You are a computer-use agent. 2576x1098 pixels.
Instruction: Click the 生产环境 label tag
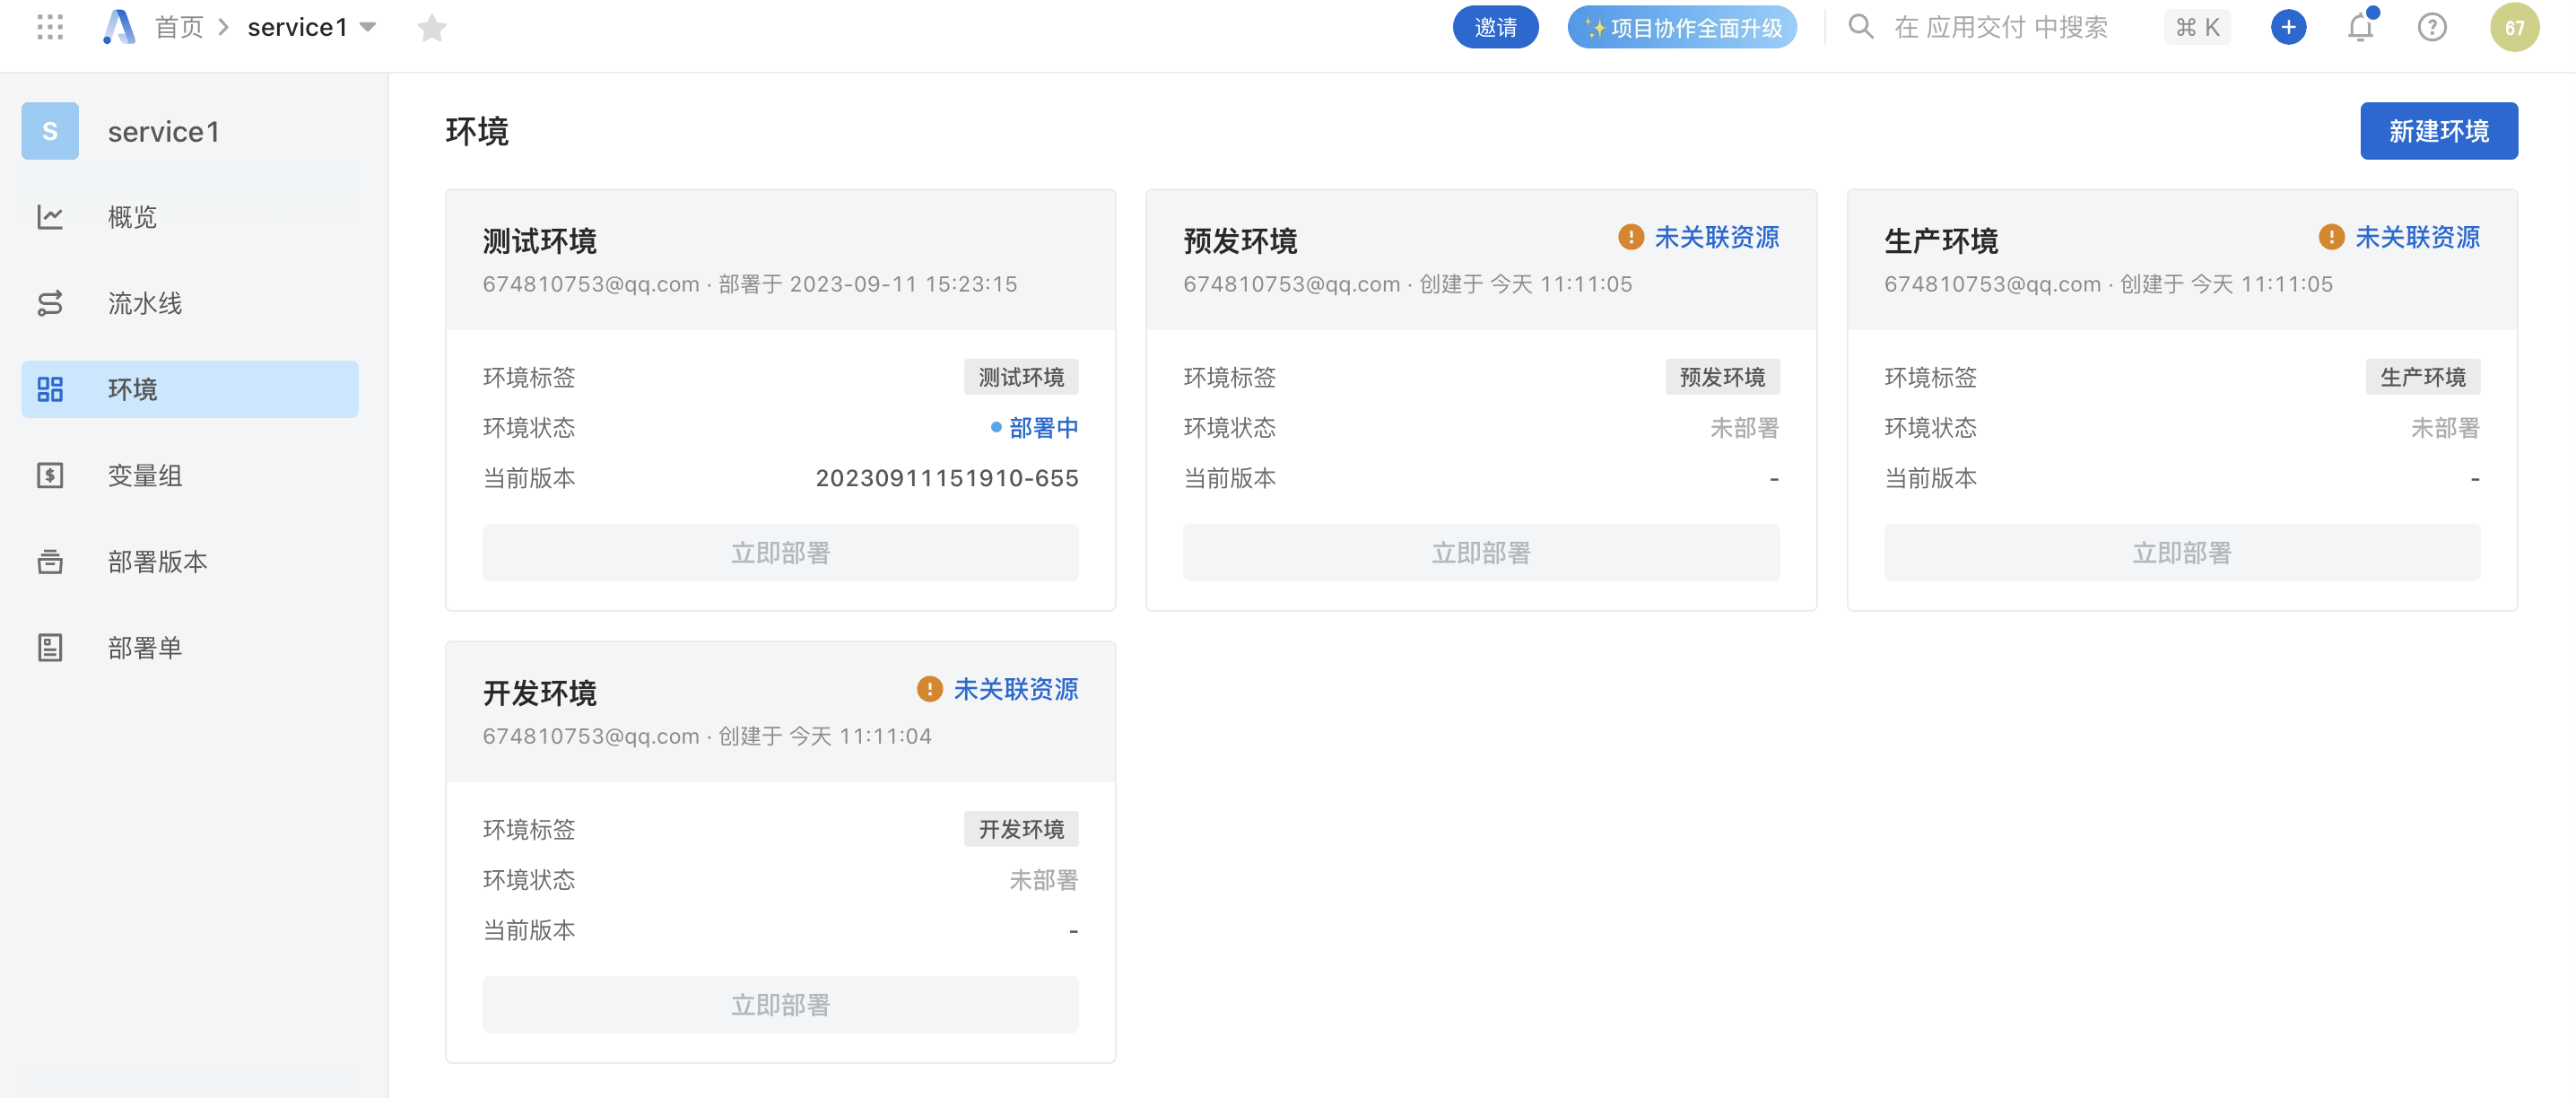2423,377
